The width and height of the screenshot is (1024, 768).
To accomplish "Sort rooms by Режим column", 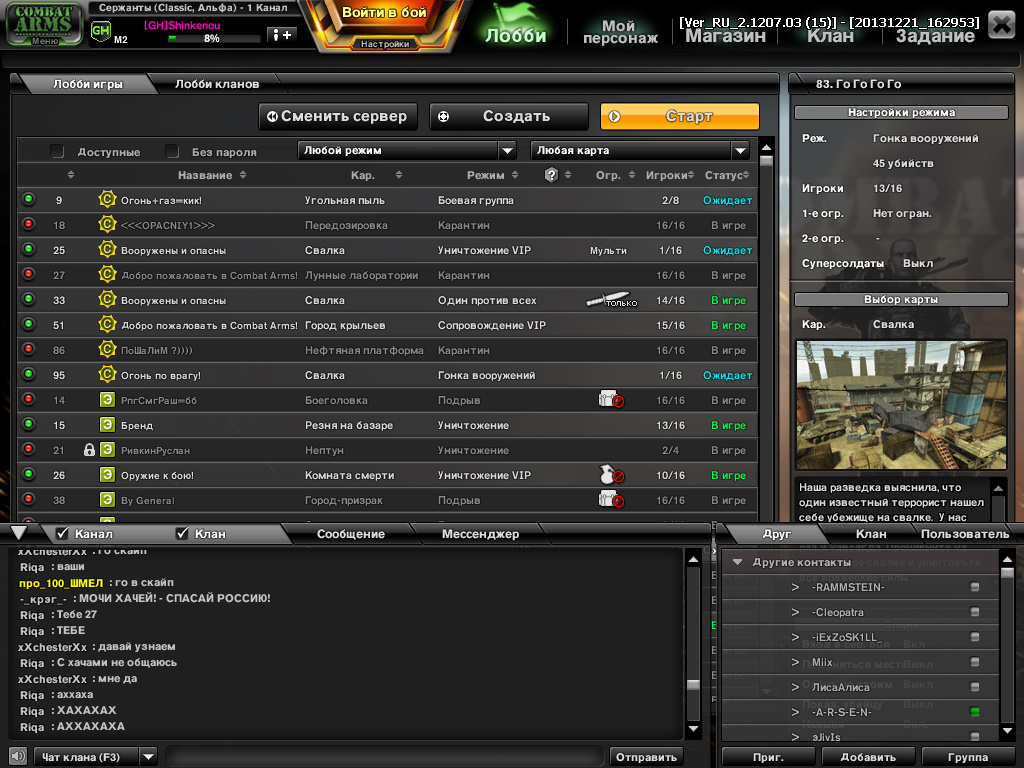I will (x=492, y=175).
